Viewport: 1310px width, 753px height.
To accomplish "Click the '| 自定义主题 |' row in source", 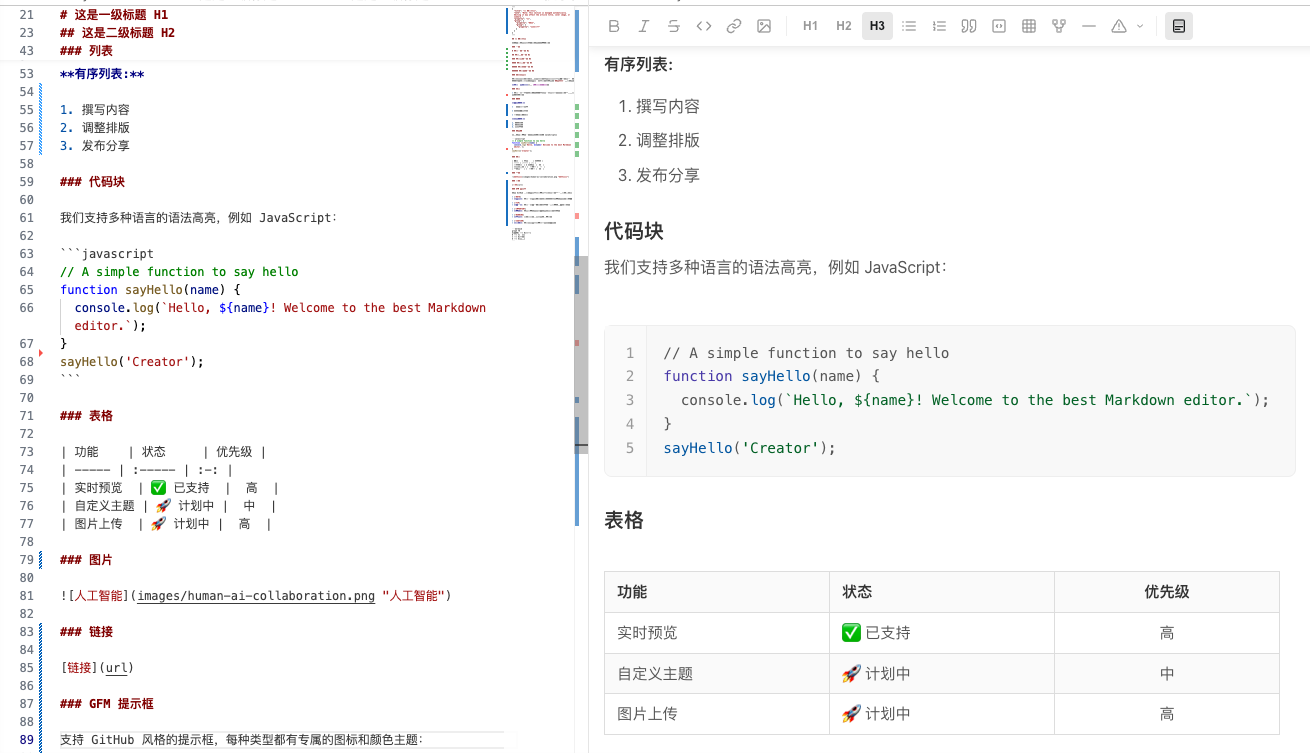I will coord(167,506).
